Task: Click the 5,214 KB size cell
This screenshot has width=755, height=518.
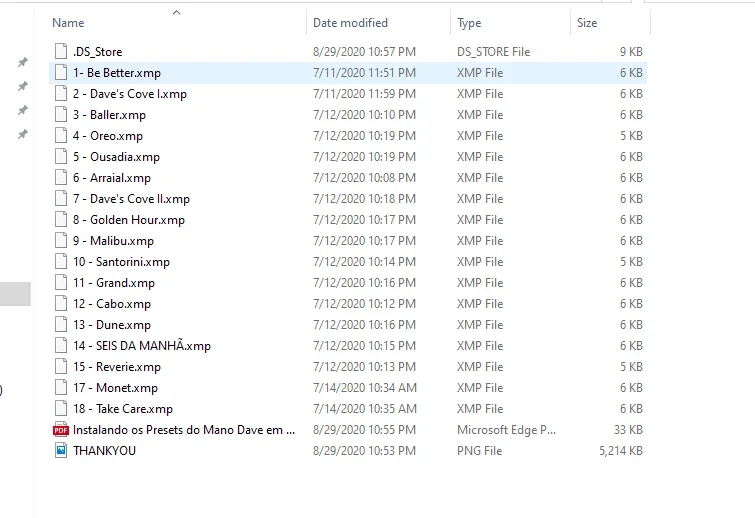Action: [x=621, y=451]
